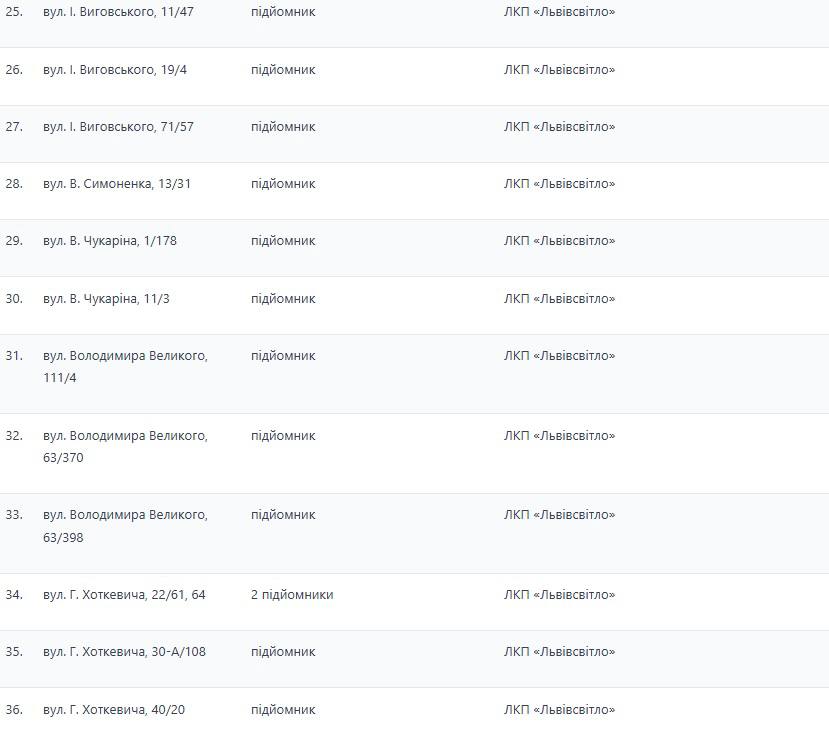829x741 pixels.
Task: Click address вул. І. Виговського, 71/57
Action: (118, 127)
